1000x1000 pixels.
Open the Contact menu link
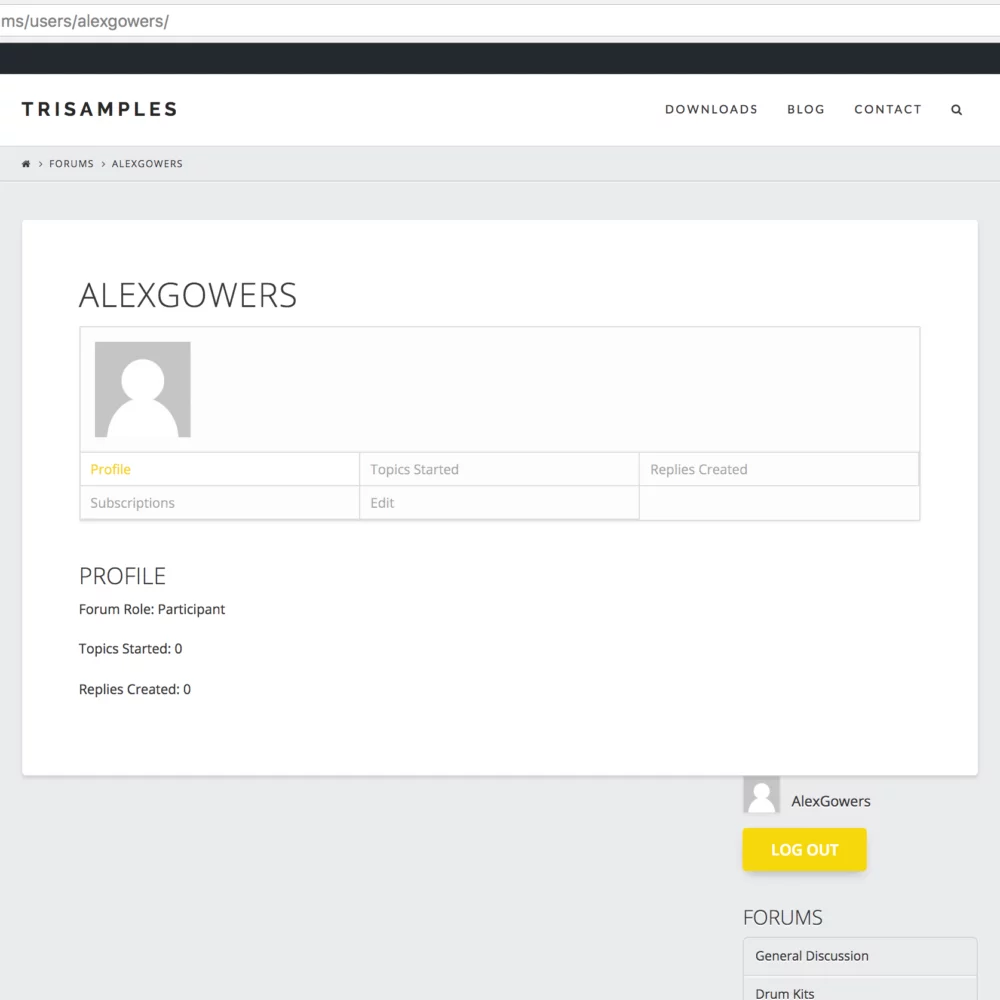tap(888, 109)
